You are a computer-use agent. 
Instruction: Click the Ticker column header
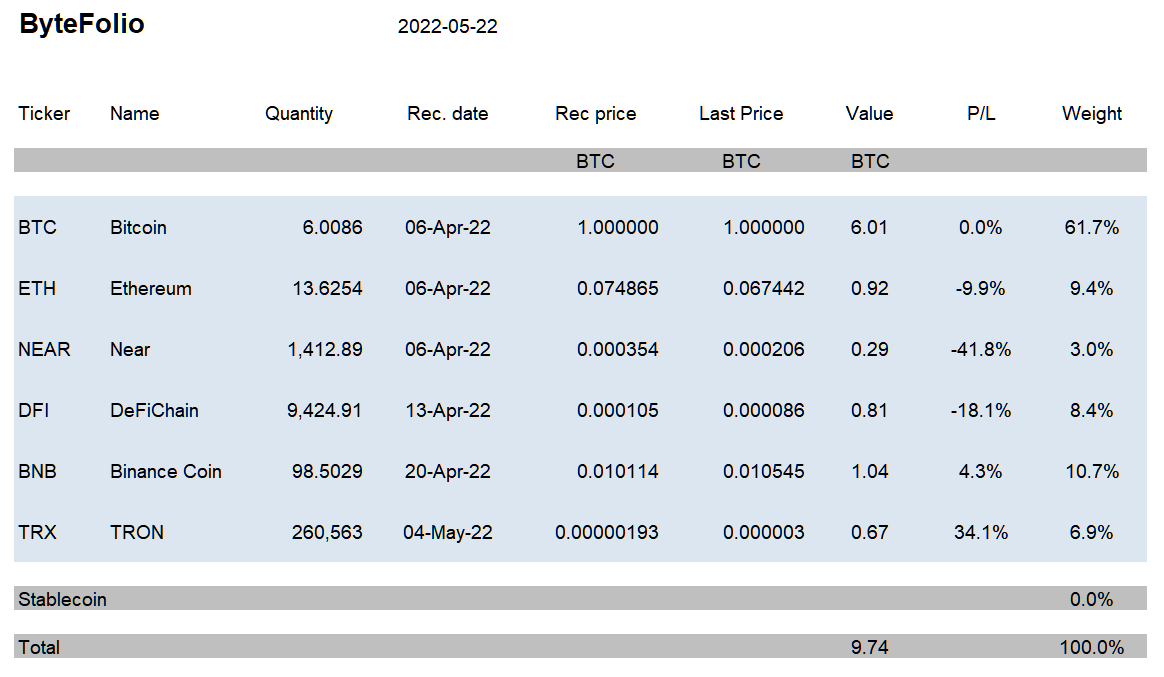[x=44, y=114]
